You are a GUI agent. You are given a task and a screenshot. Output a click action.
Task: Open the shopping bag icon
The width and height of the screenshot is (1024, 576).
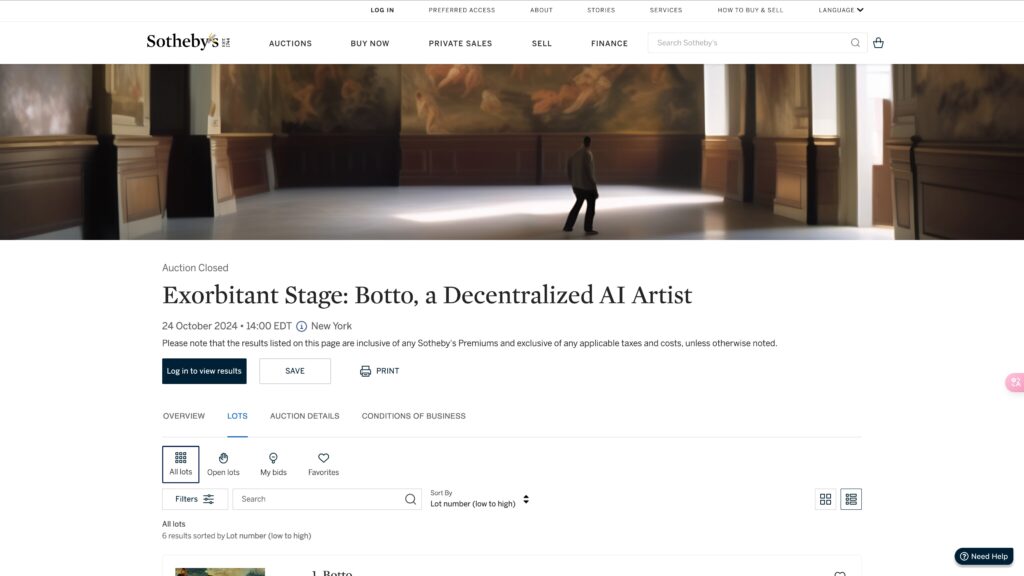click(x=878, y=42)
